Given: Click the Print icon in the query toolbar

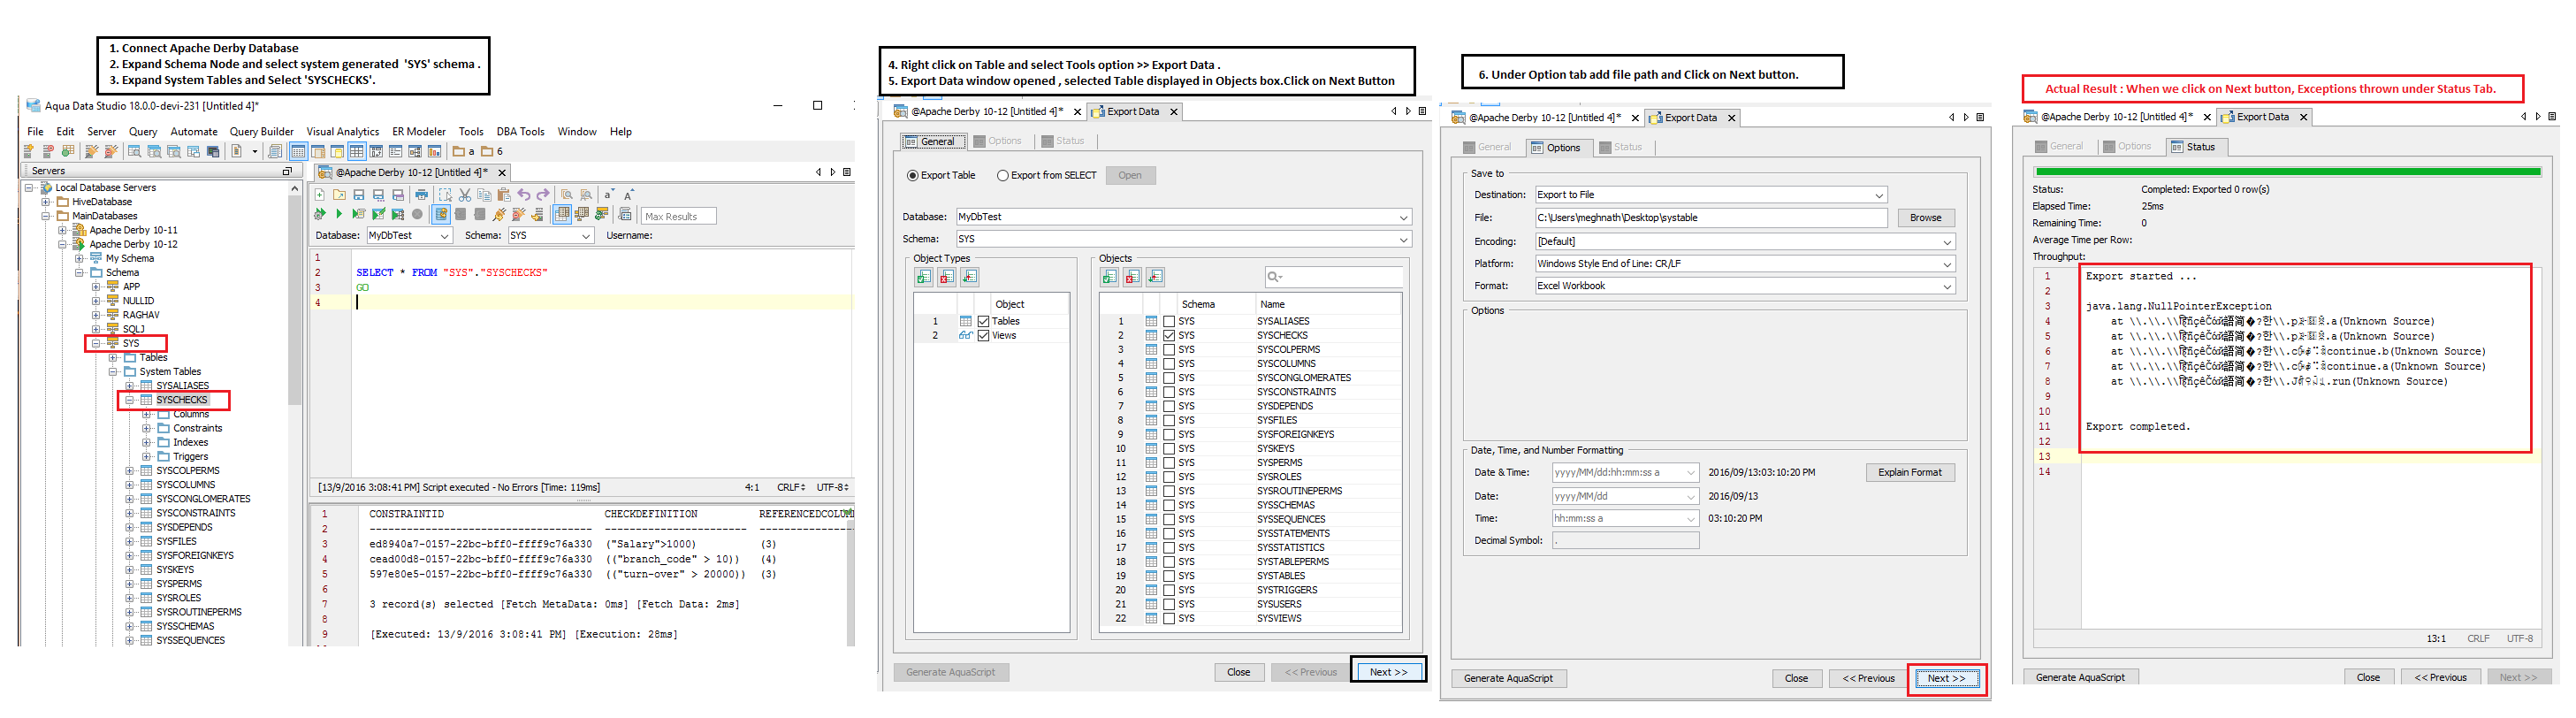Looking at the screenshot, I should 422,195.
